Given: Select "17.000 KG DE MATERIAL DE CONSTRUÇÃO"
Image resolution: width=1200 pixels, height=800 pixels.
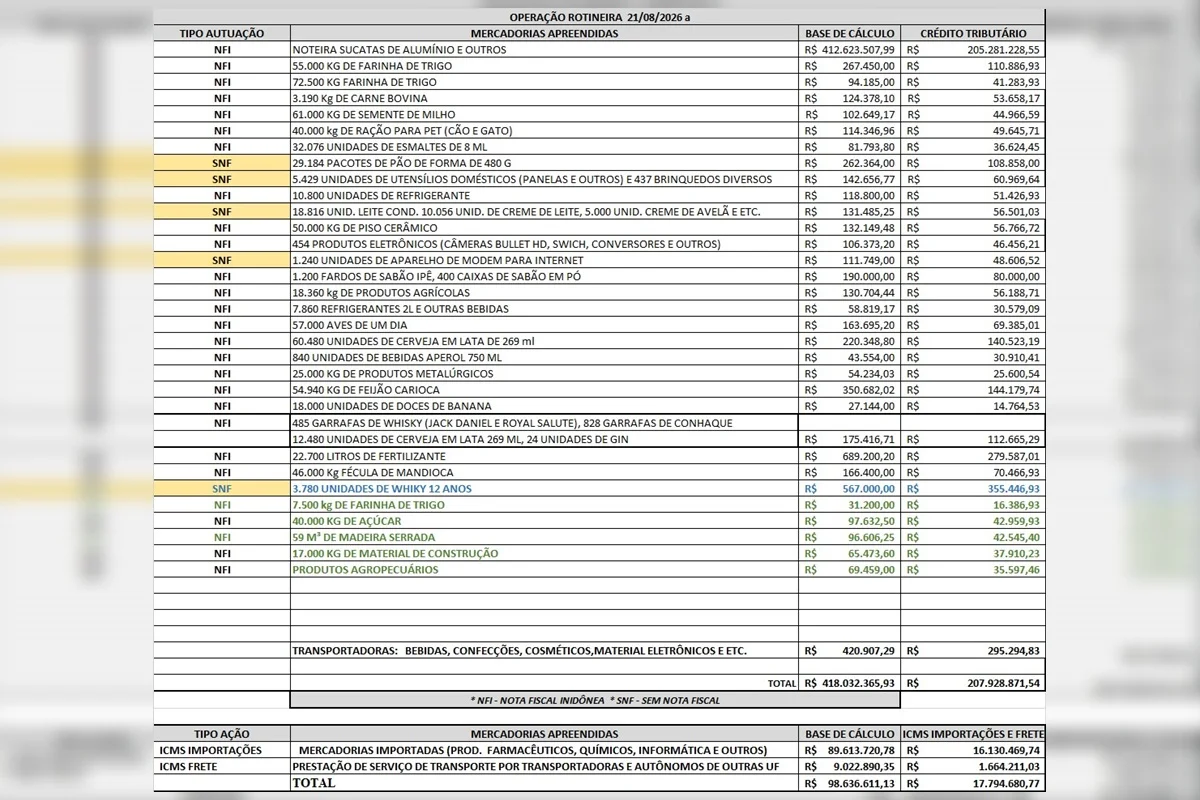Looking at the screenshot, I should click(x=545, y=553).
